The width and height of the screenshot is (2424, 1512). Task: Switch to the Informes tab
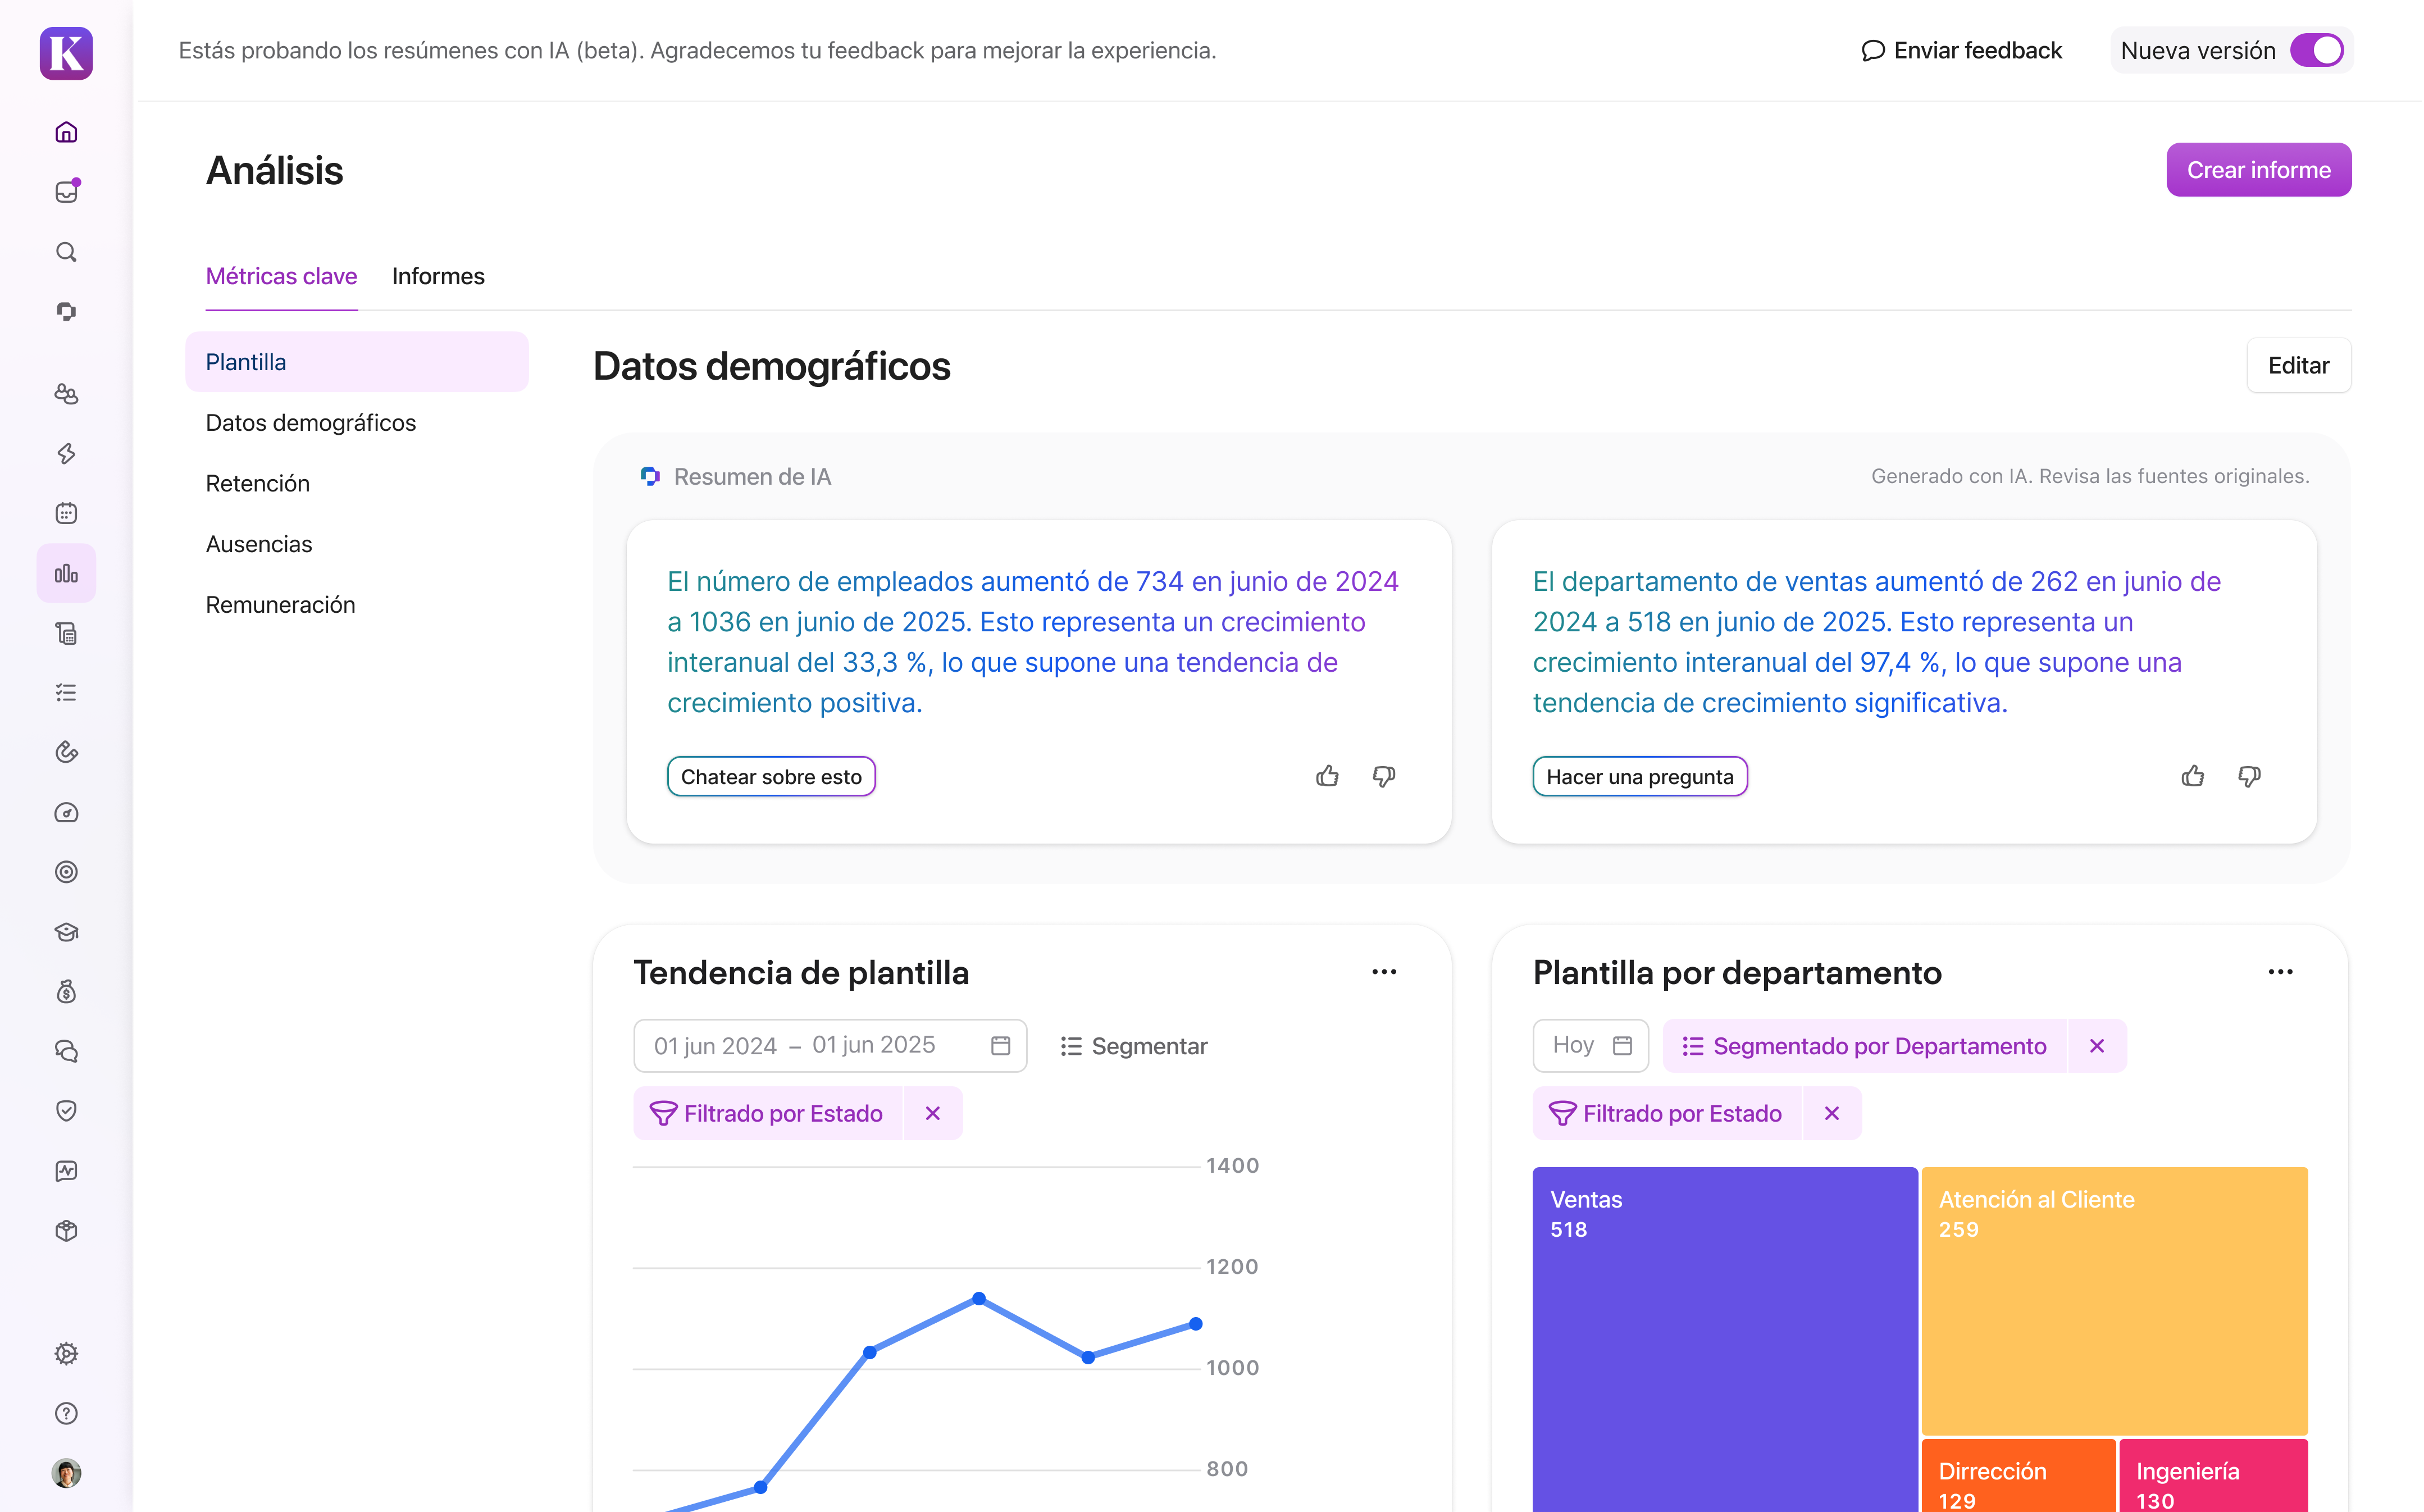438,276
